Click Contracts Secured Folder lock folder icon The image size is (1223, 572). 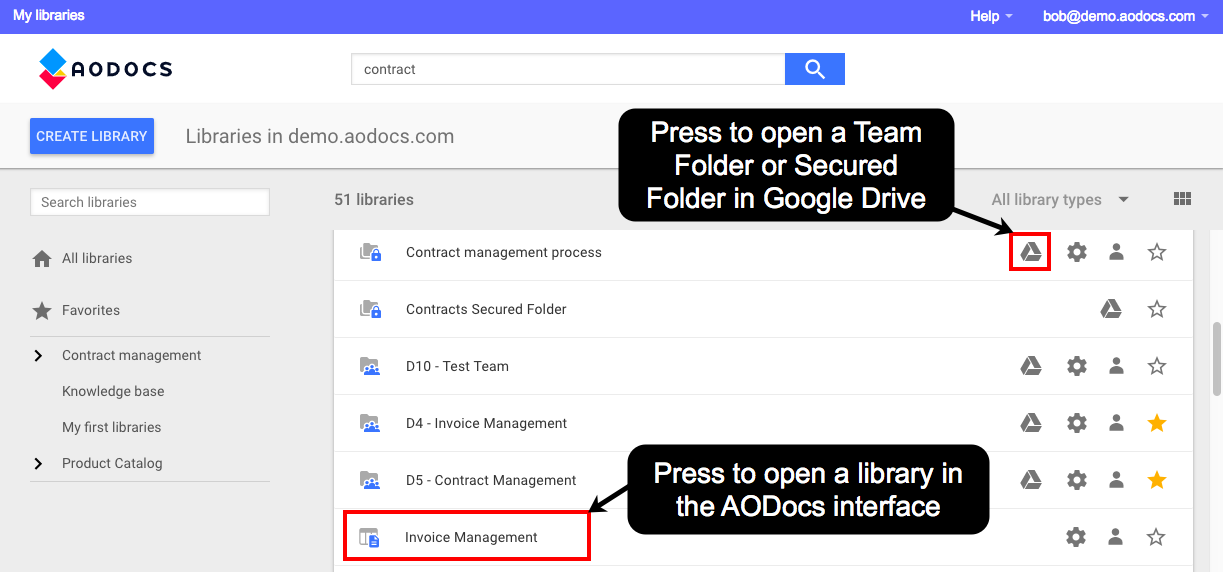click(x=371, y=309)
